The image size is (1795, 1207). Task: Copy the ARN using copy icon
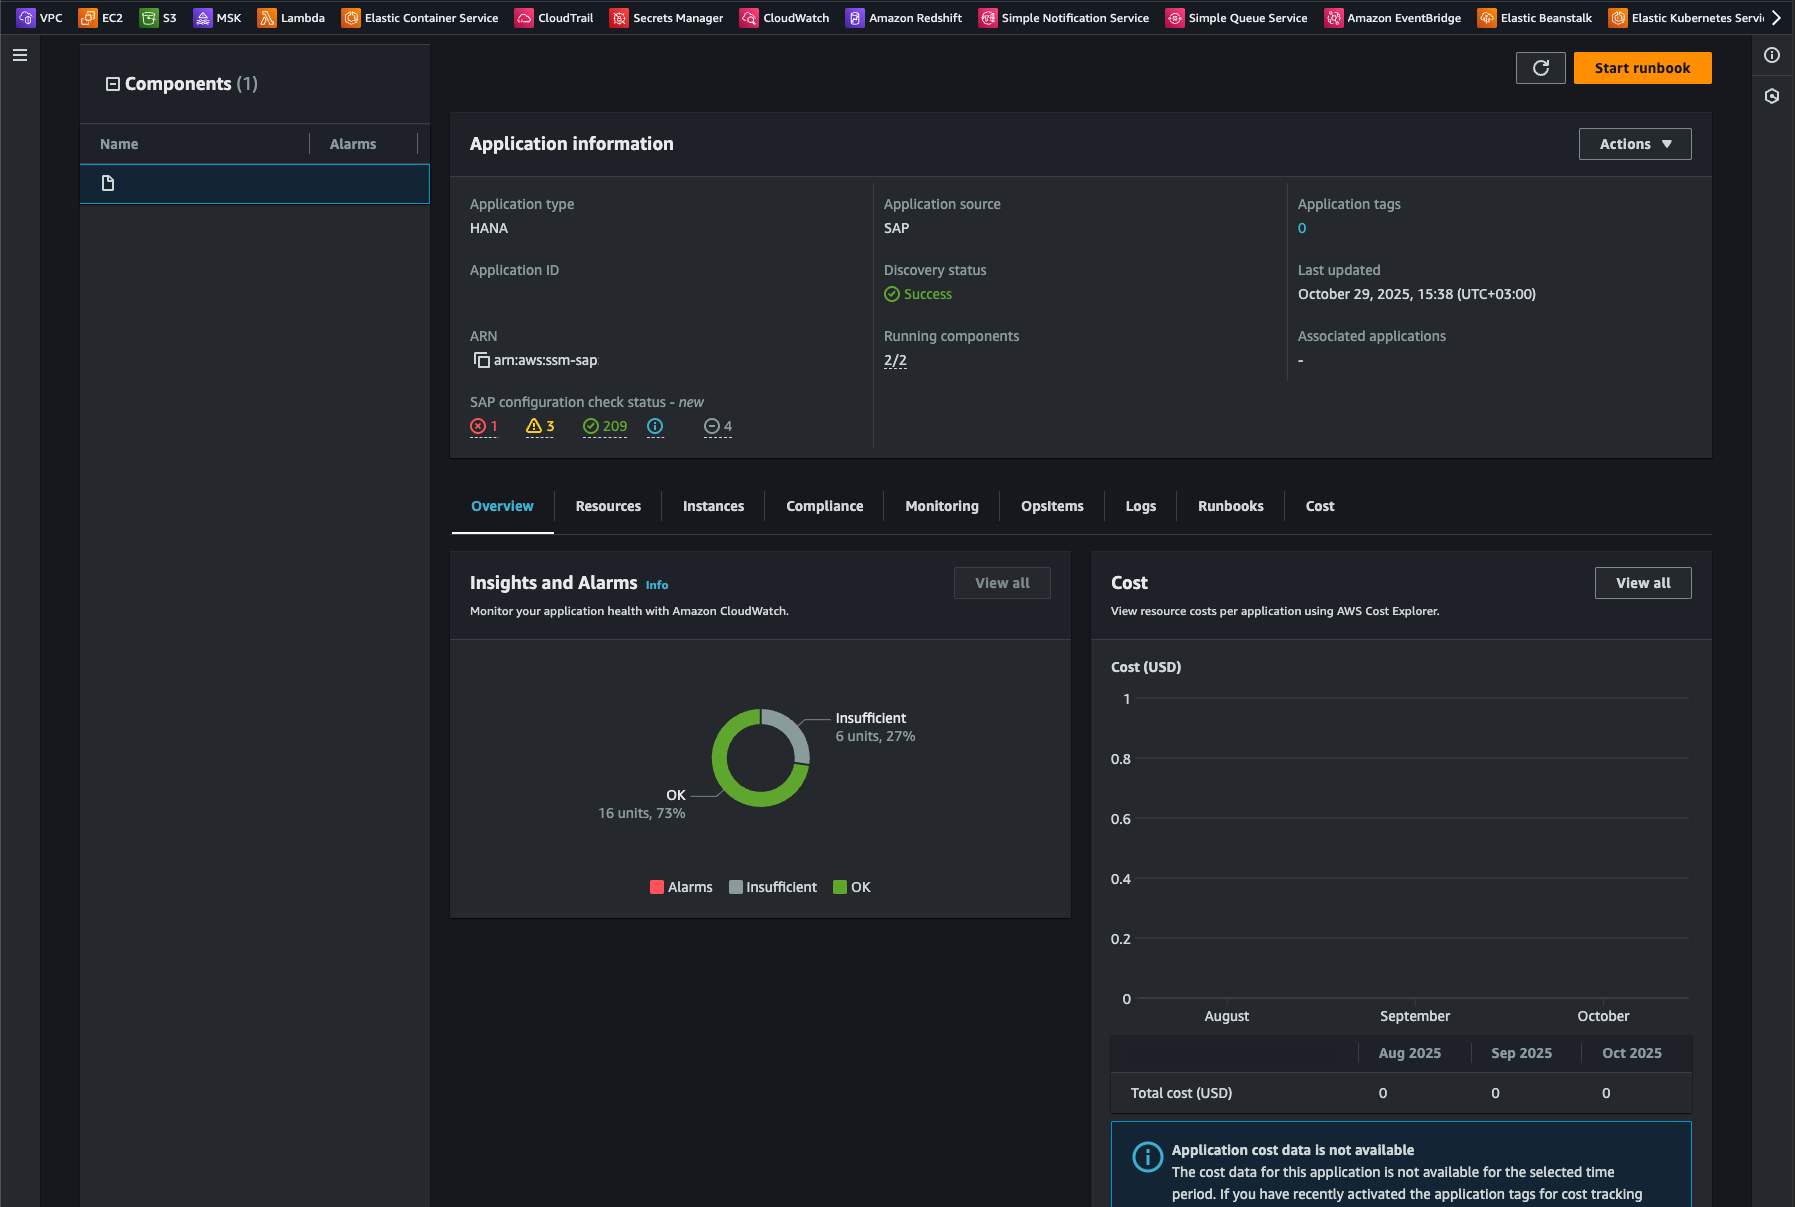481,360
